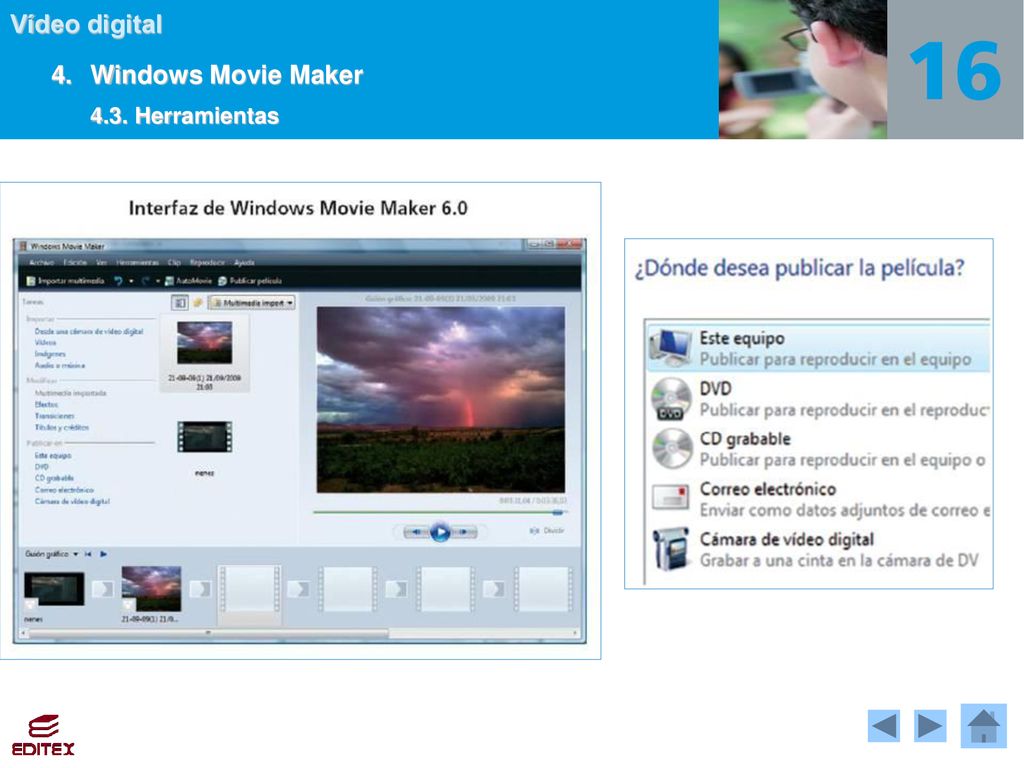Screen dimensions: 1024x768
Task: Click the storyboard scroll right arrow
Action: 575,633
